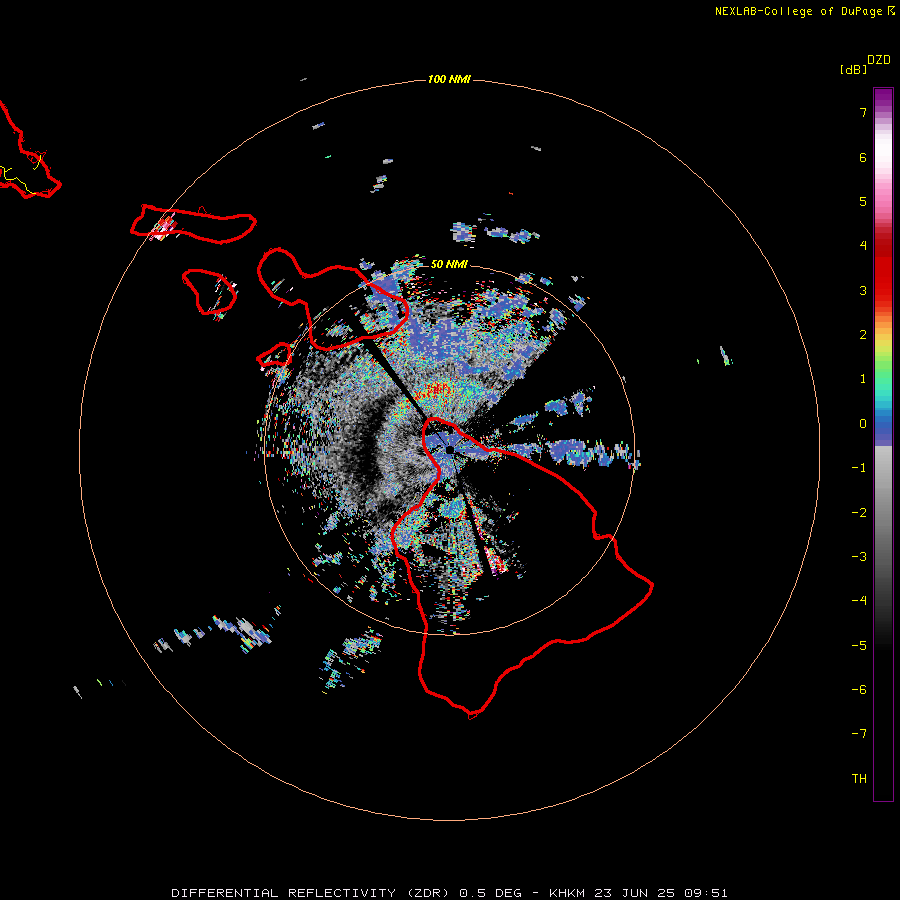Click the [dB] units label
Image resolution: width=900 pixels, height=900 pixels.
point(853,69)
